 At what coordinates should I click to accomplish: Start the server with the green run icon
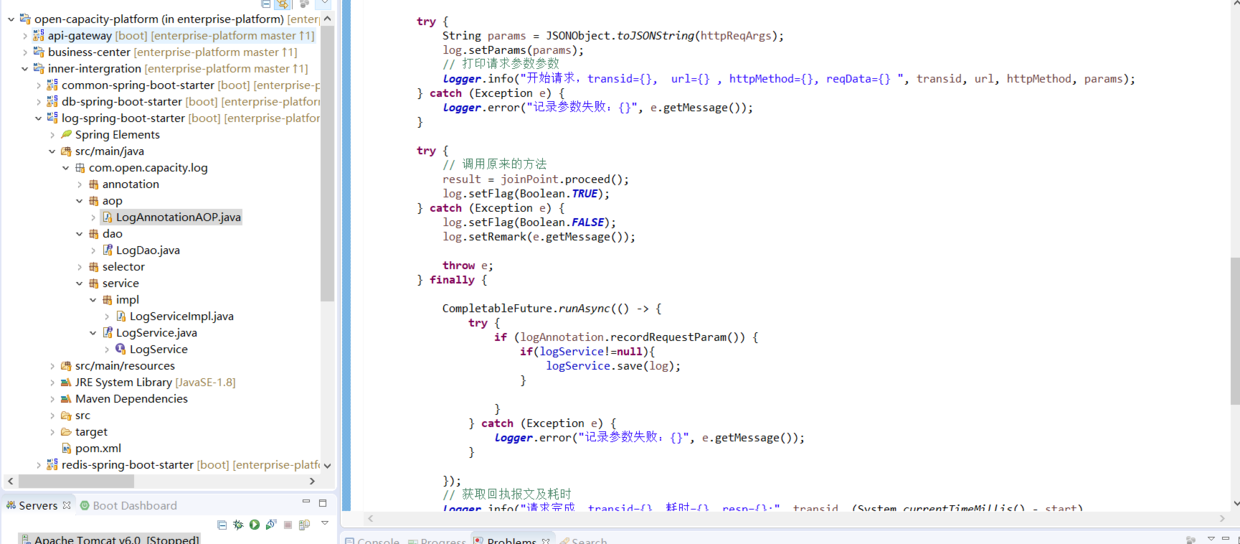point(255,524)
